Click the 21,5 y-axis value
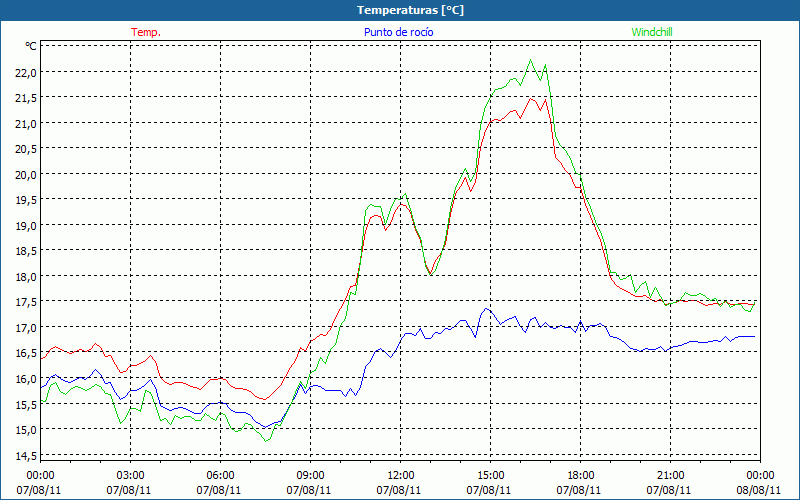This screenshot has height=500, width=800. (x=27, y=98)
